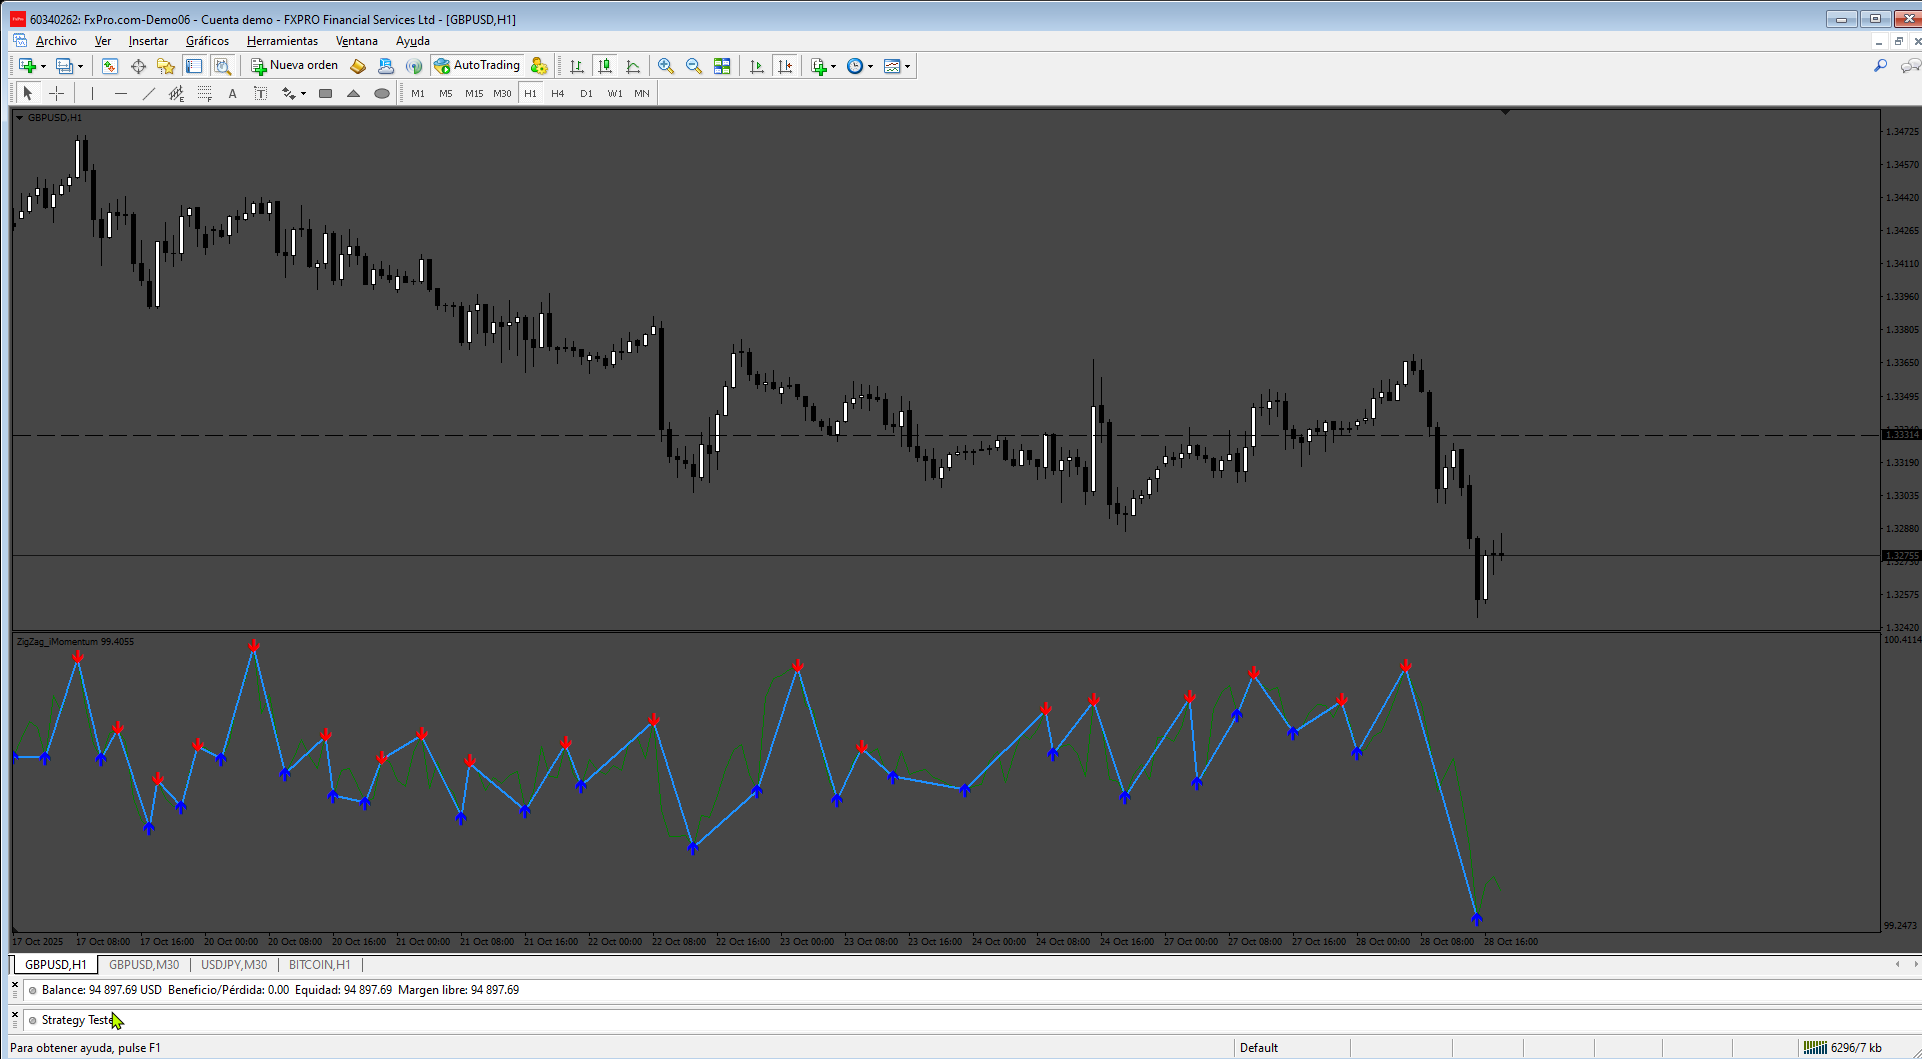Zoom out of the chart with magnifier
1922x1059 pixels.
click(x=693, y=66)
